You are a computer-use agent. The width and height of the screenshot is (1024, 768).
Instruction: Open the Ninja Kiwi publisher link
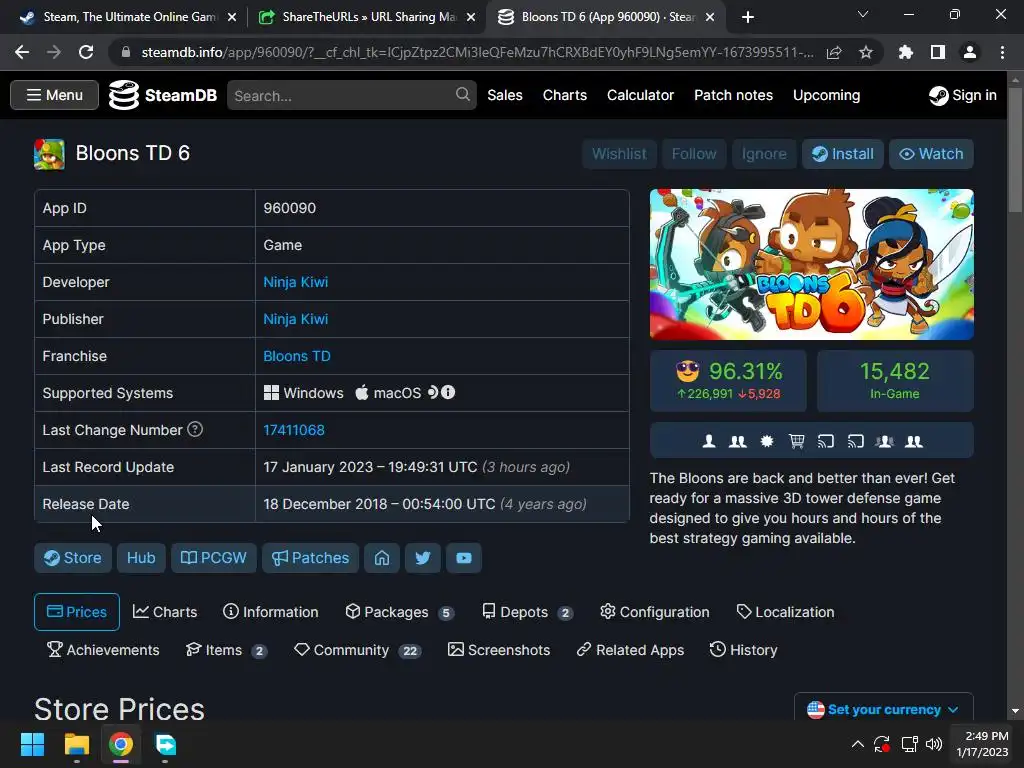tap(295, 319)
